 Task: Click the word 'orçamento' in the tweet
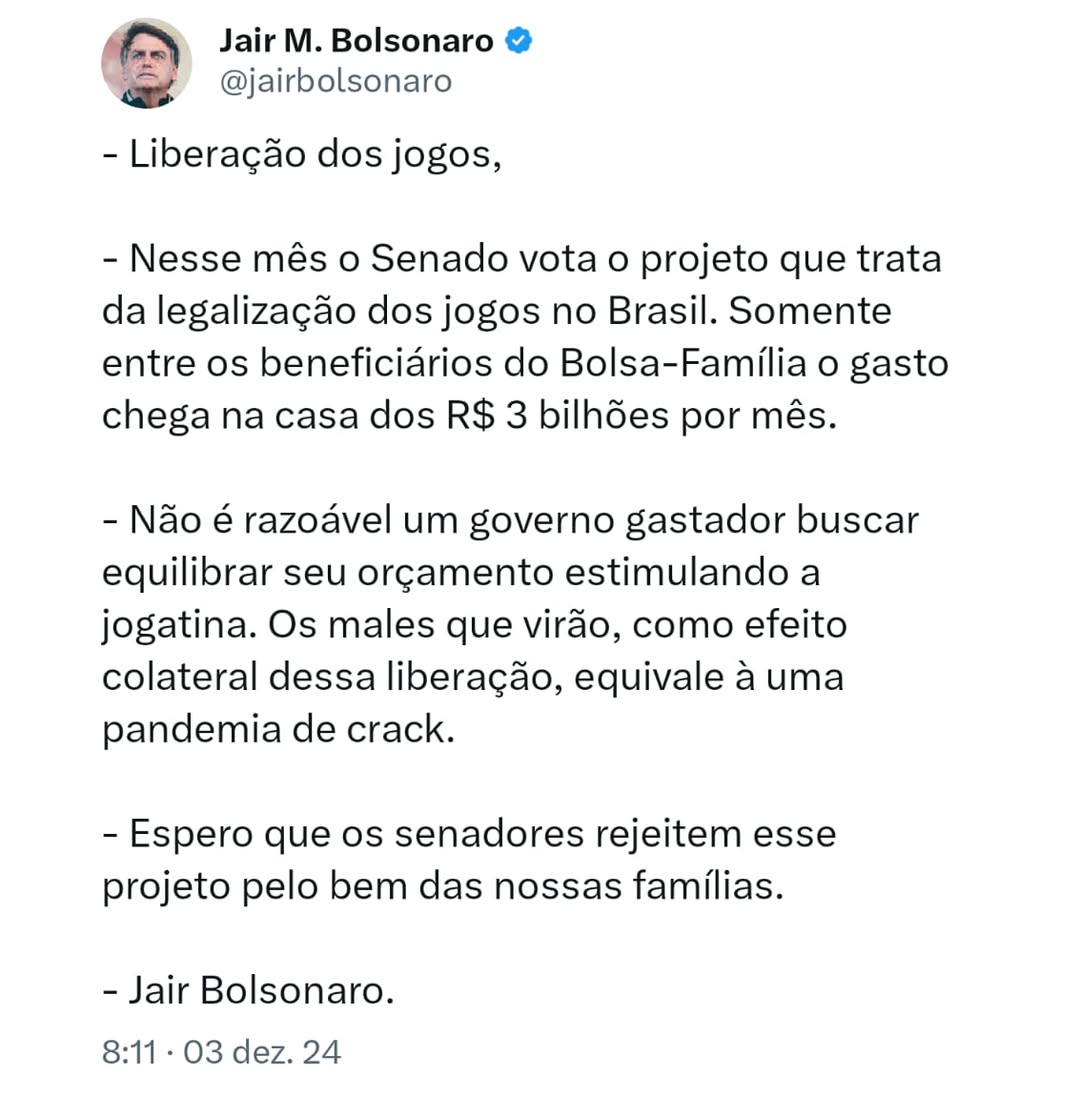[x=455, y=574]
